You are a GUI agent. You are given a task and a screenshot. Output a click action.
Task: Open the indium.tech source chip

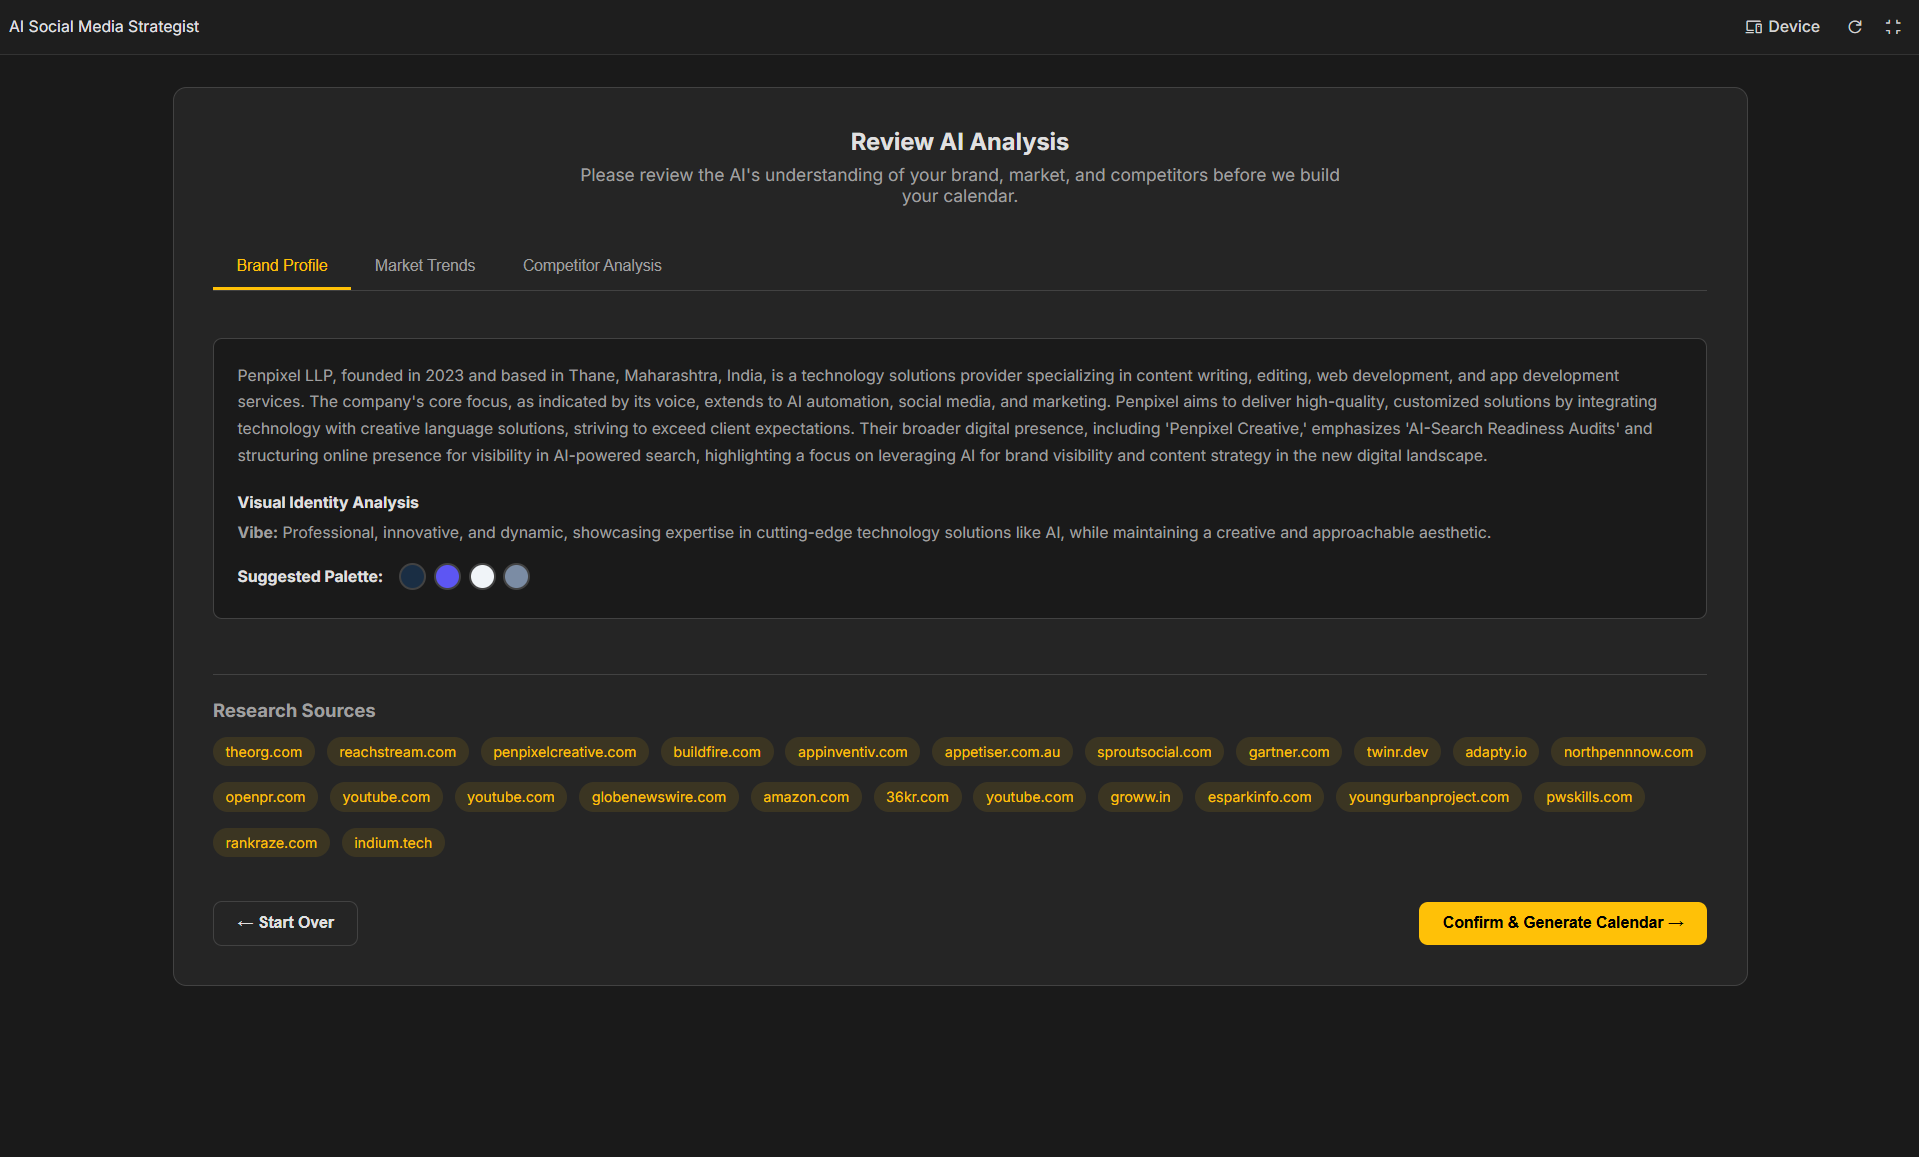393,843
